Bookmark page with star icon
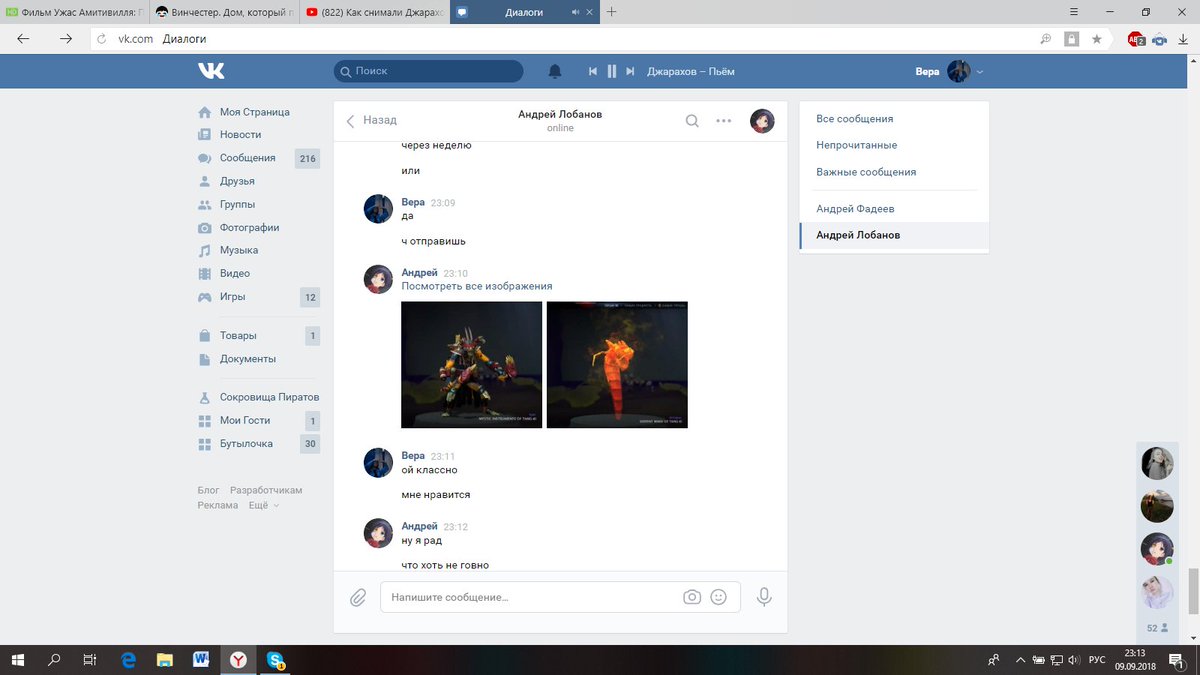This screenshot has width=1200, height=675. coord(1096,39)
